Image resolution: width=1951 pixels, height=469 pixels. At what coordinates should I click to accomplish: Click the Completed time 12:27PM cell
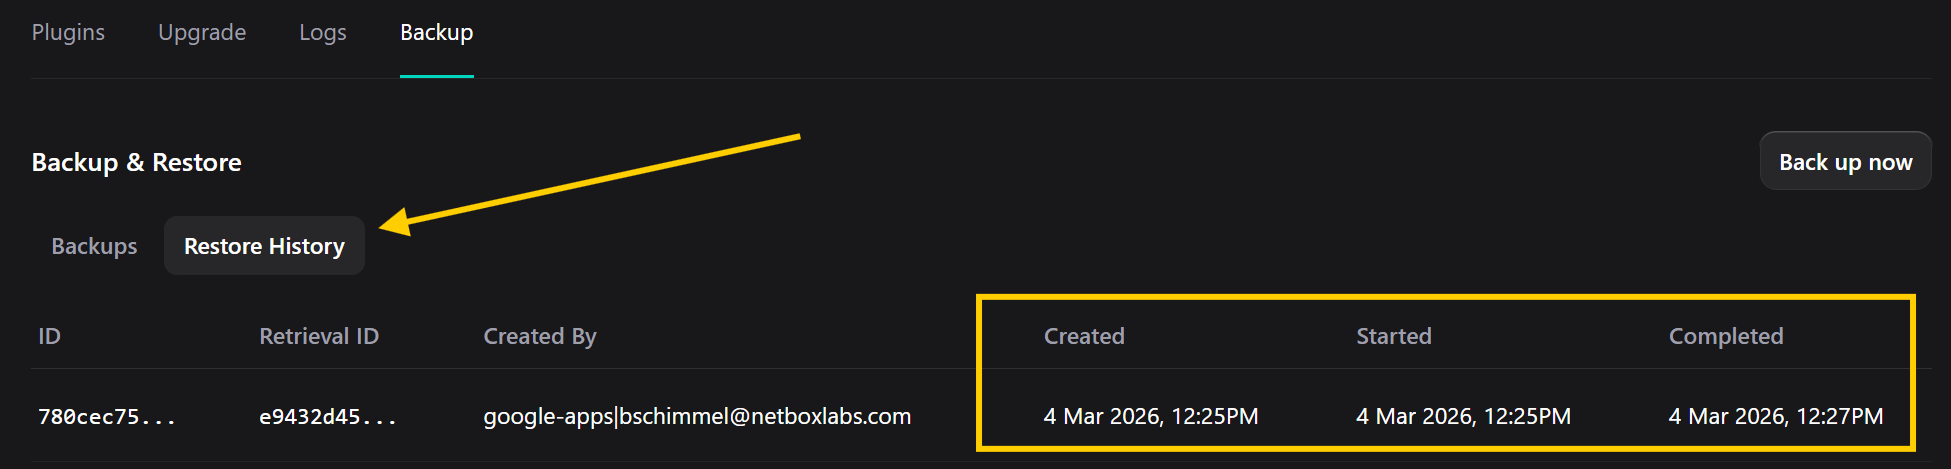click(x=1776, y=416)
